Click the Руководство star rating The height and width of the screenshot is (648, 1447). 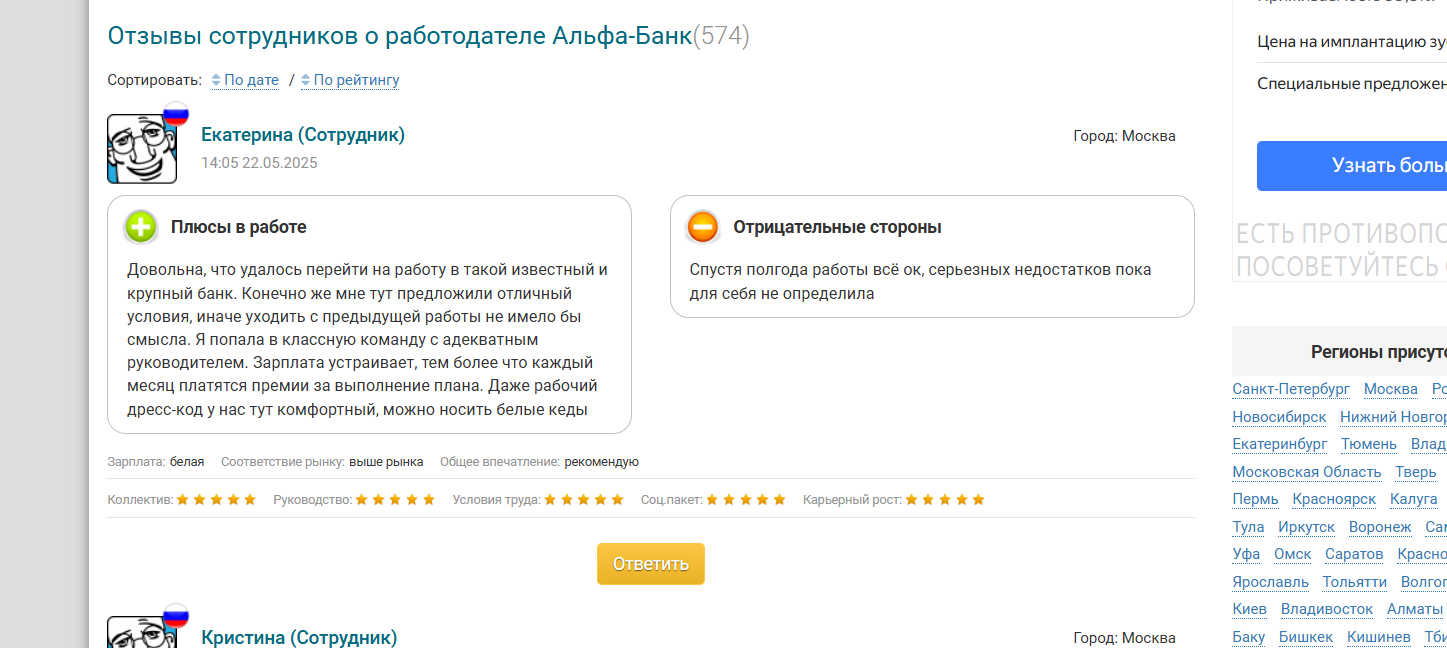(396, 500)
